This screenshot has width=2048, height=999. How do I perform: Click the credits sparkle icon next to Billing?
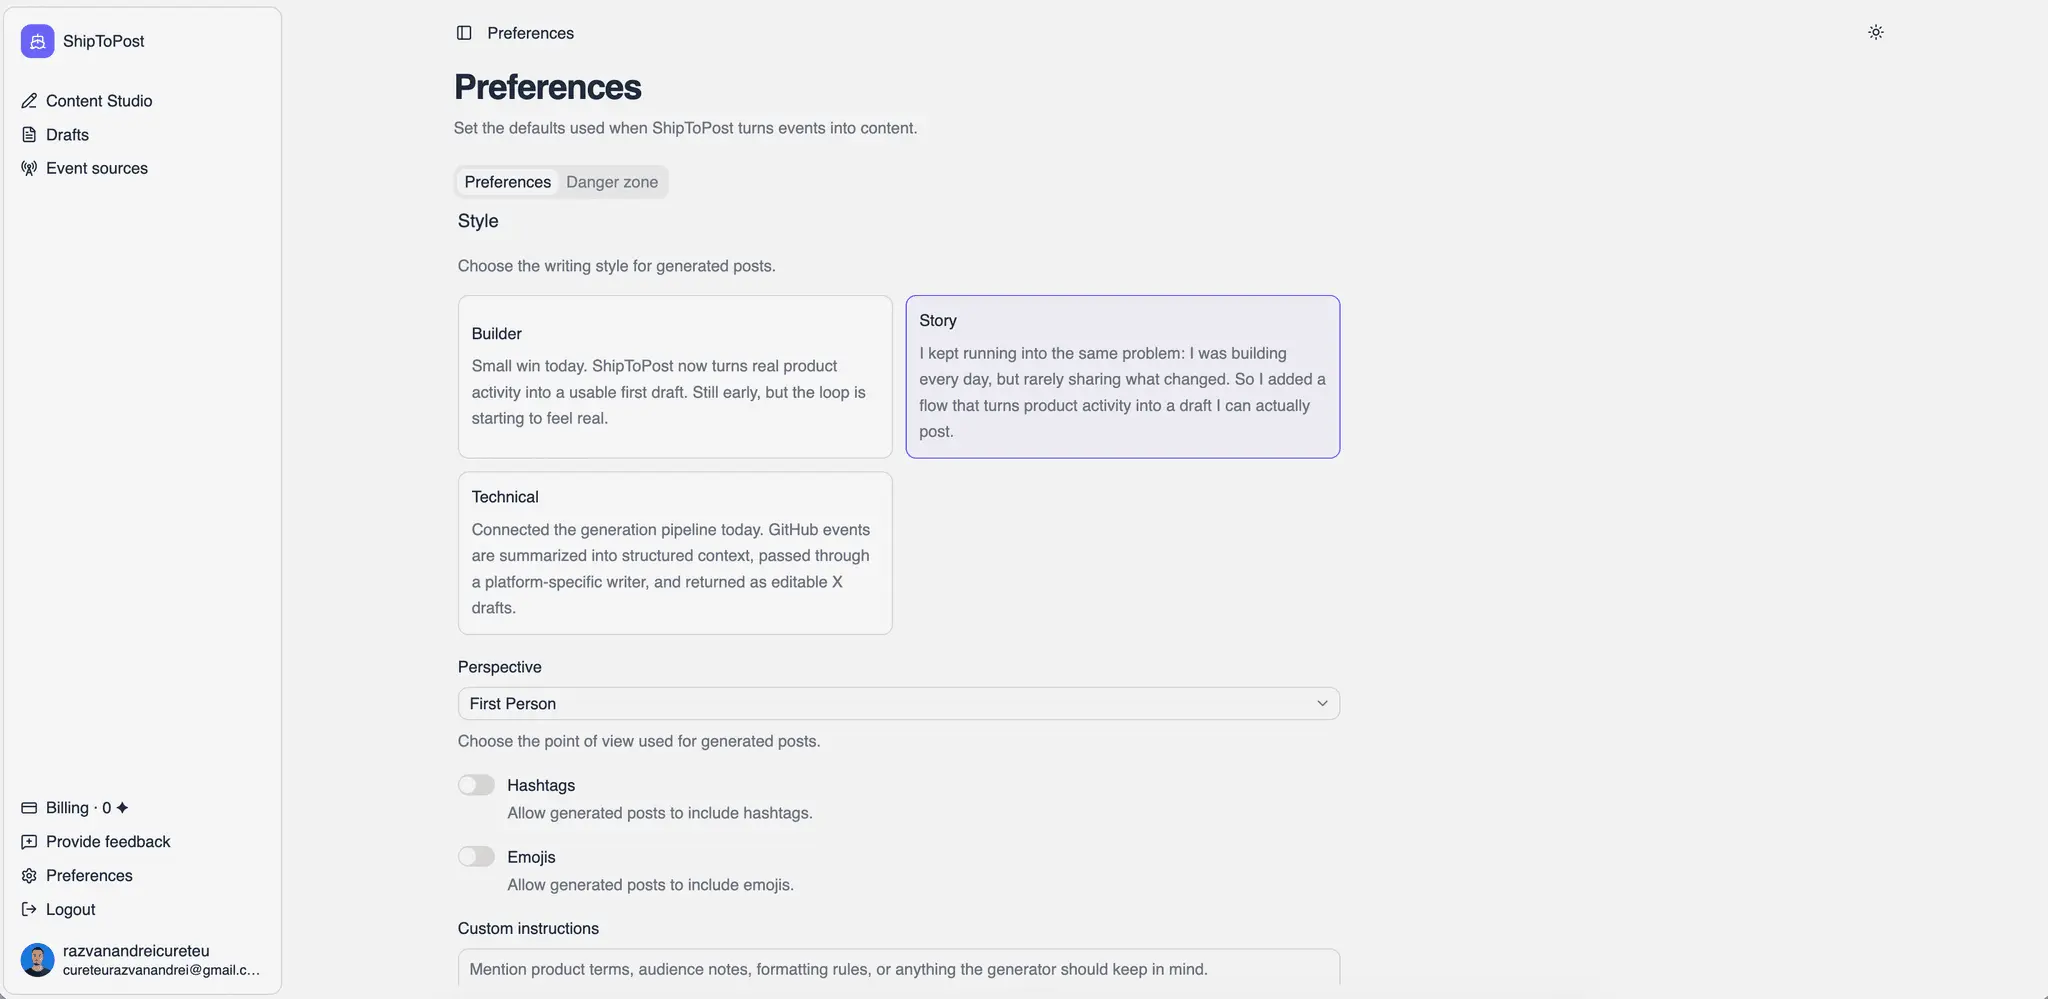[x=122, y=808]
